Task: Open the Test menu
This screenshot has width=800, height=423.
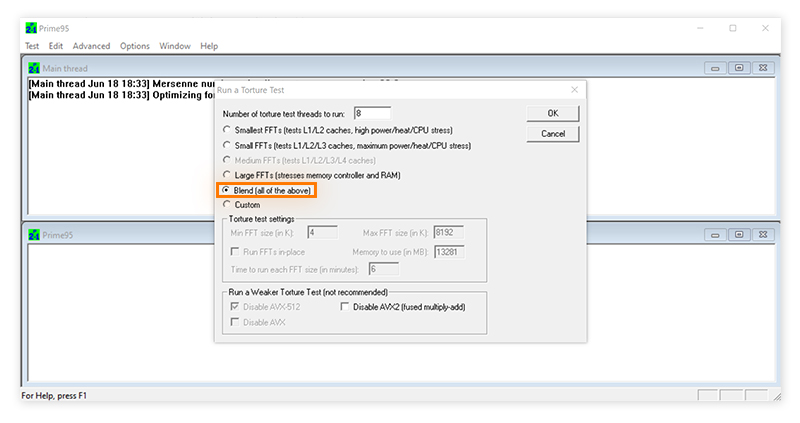Action: [x=32, y=46]
